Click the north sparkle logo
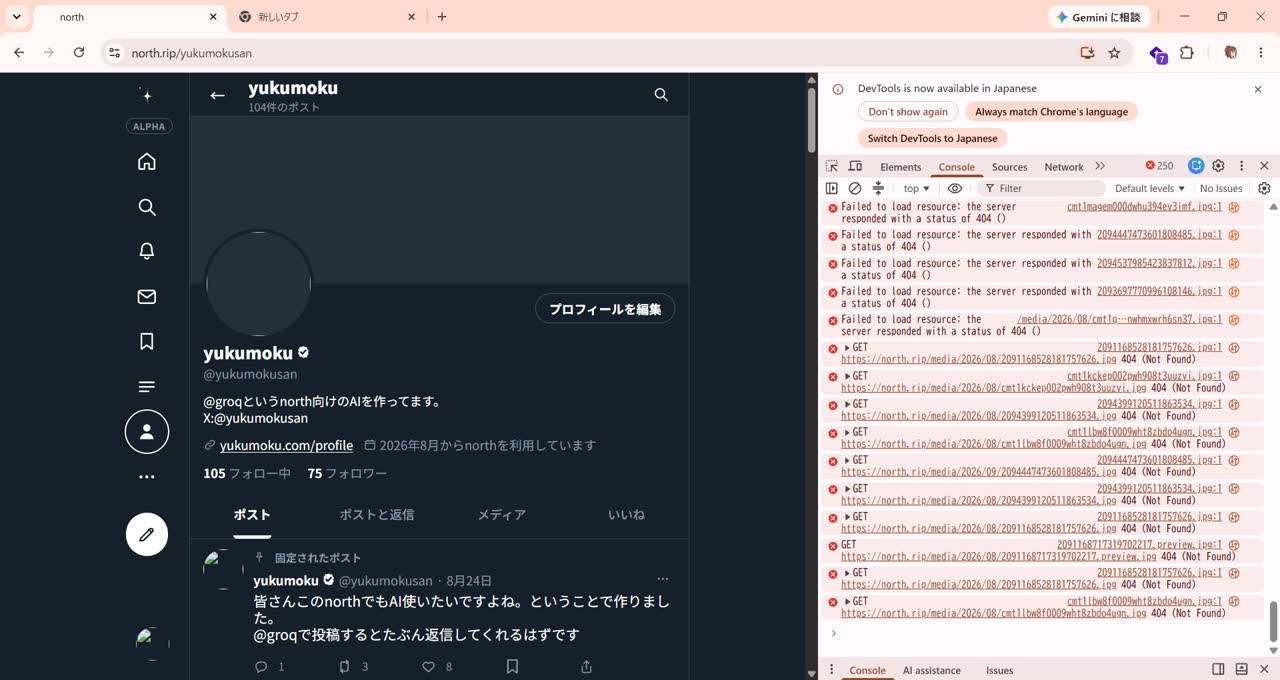Viewport: 1280px width, 680px height. [147, 95]
